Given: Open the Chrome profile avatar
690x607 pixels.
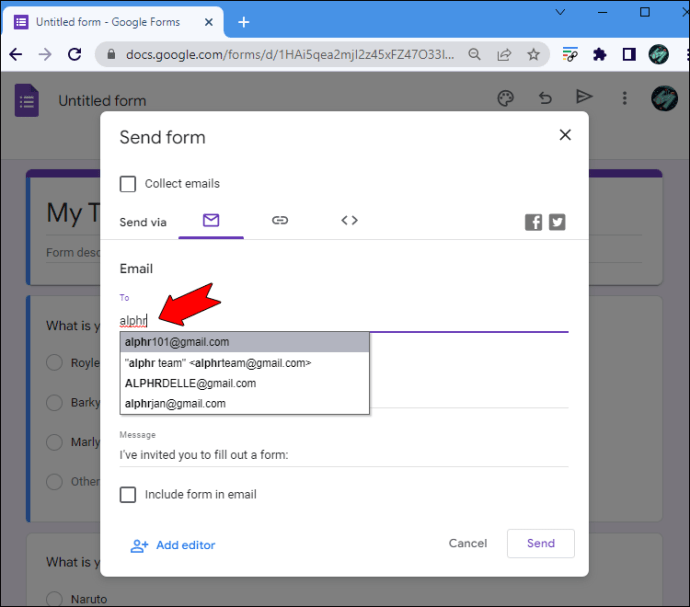Looking at the screenshot, I should (x=658, y=55).
